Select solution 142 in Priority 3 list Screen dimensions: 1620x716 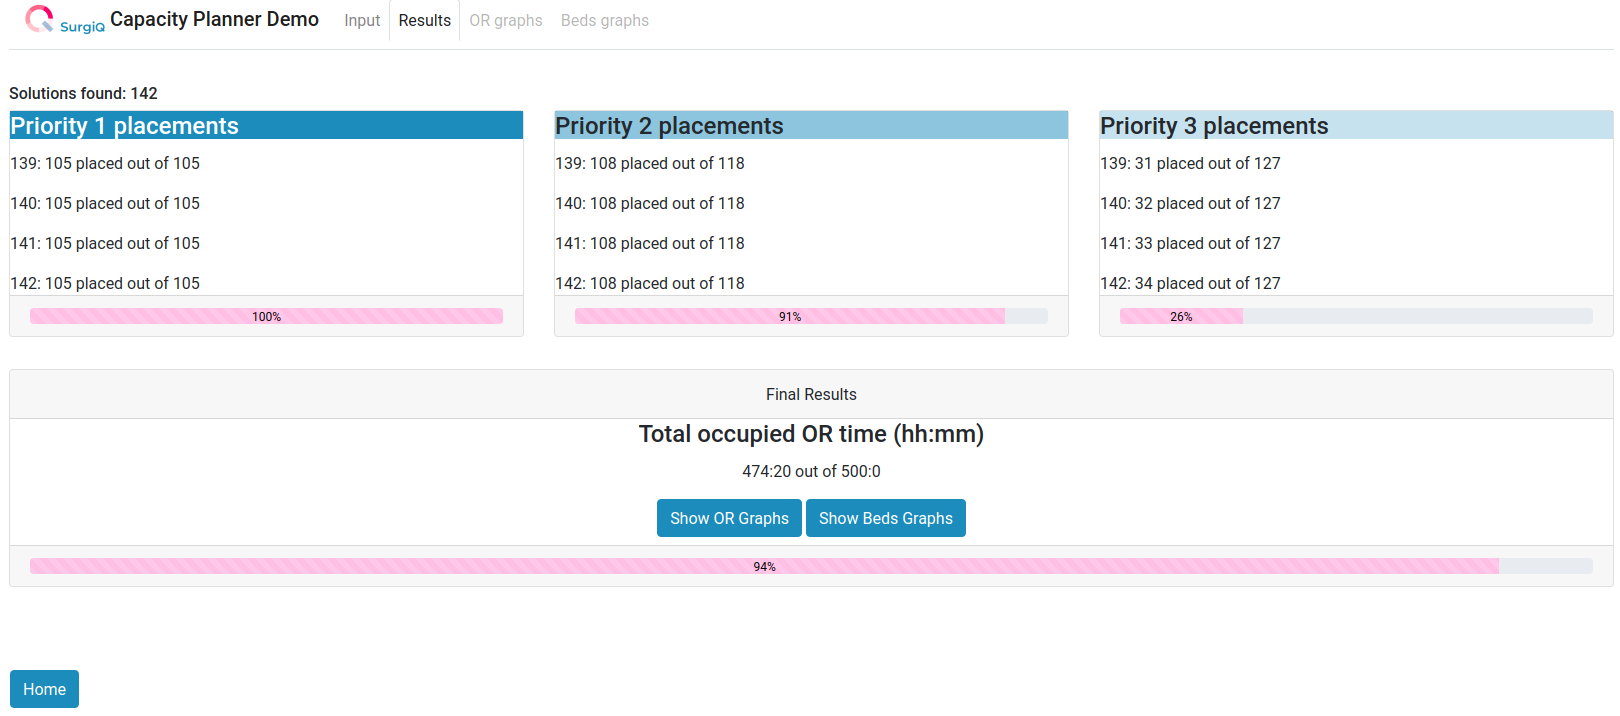(1190, 283)
